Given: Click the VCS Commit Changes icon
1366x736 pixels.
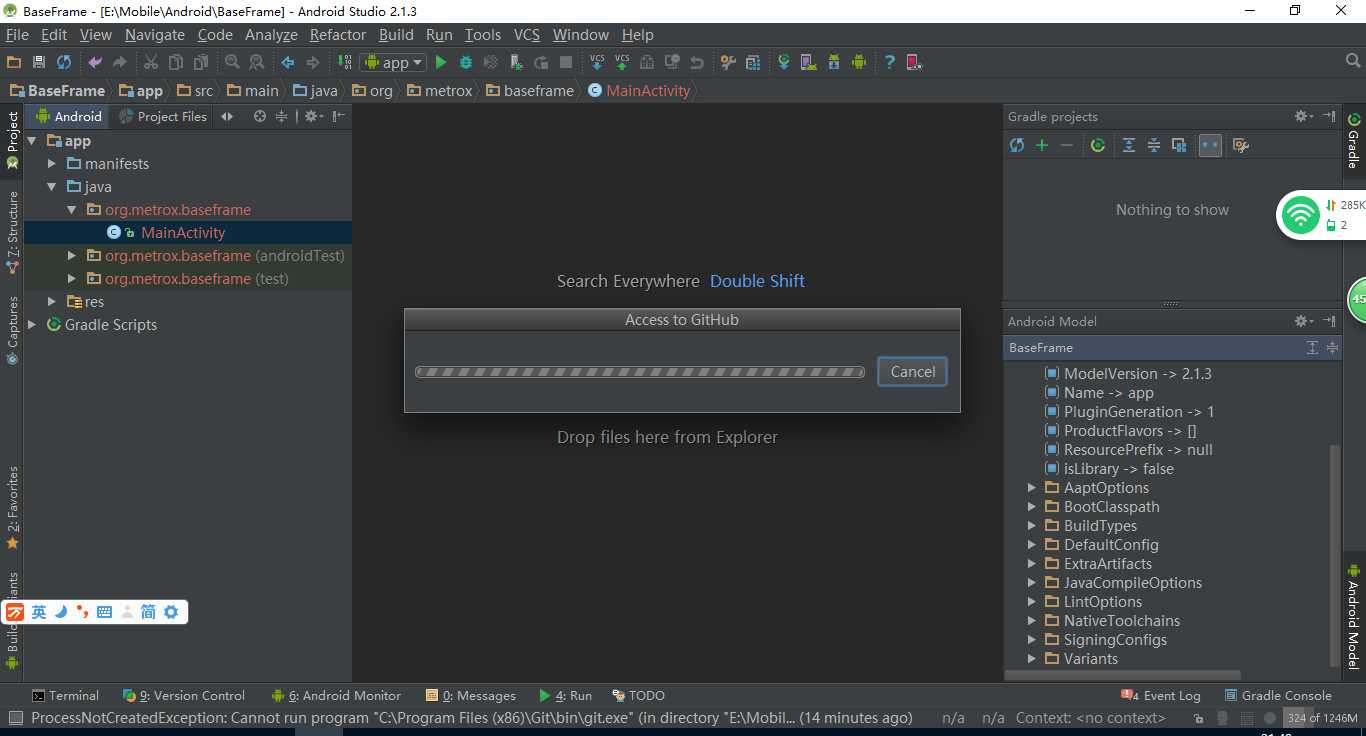Looking at the screenshot, I should [x=622, y=62].
